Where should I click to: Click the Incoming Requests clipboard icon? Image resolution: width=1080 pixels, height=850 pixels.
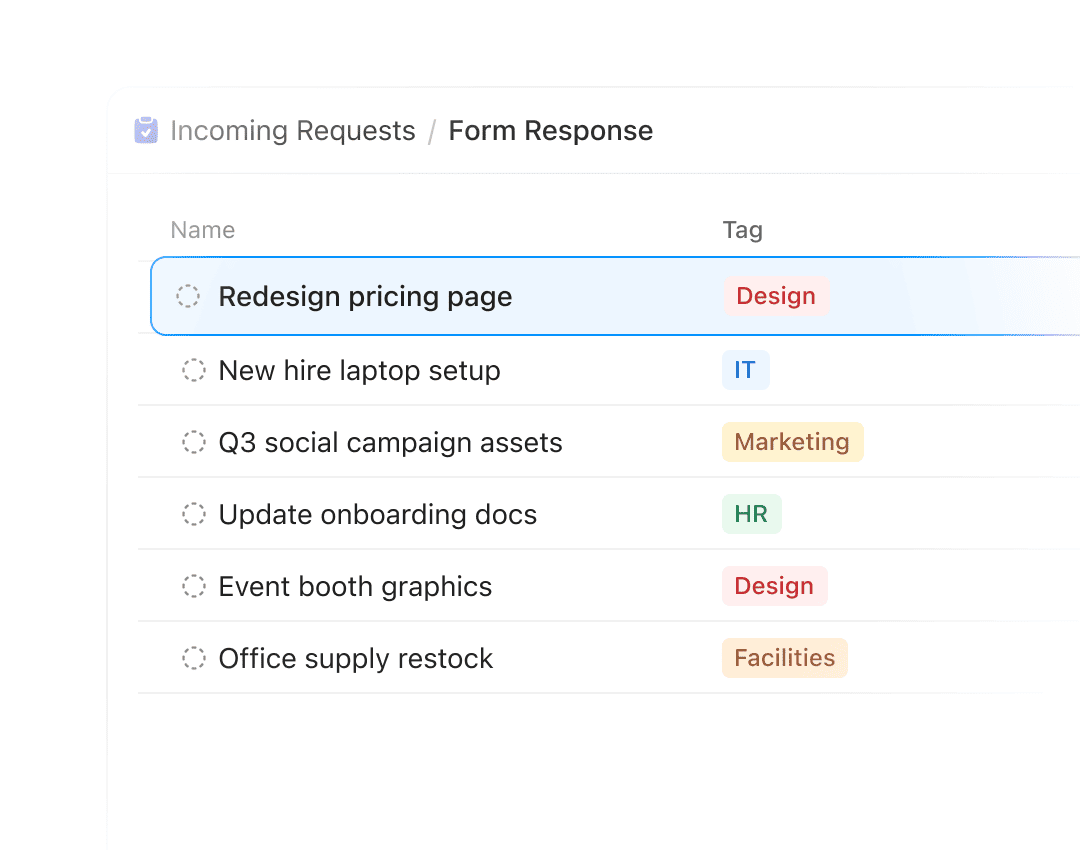tap(145, 130)
